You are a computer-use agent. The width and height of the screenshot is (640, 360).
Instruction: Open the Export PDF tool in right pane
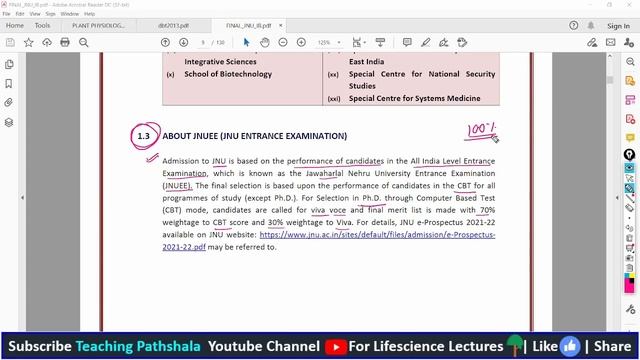[x=630, y=81]
